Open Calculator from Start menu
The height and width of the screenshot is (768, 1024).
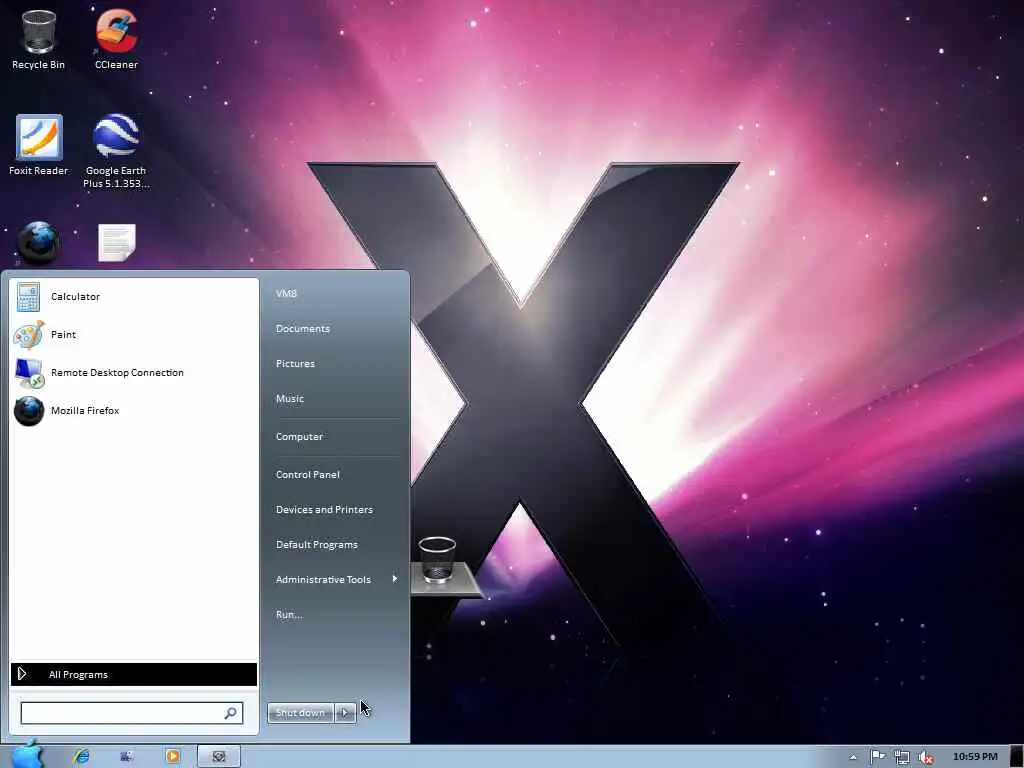click(134, 296)
